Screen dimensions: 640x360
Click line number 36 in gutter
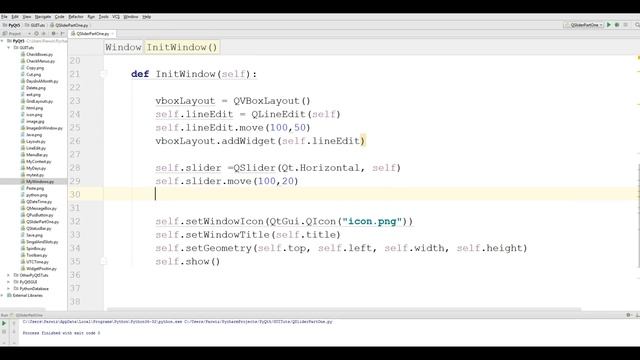75,275
